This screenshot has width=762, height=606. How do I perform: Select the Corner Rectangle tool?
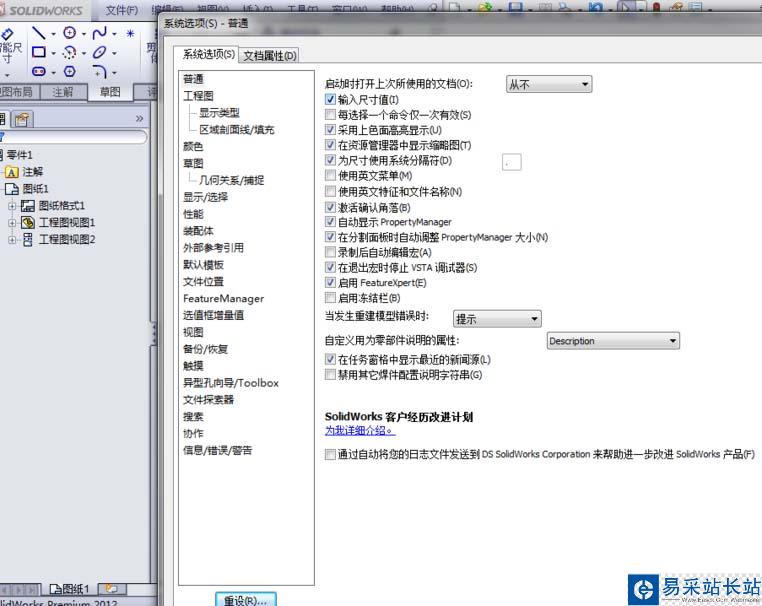[39, 52]
